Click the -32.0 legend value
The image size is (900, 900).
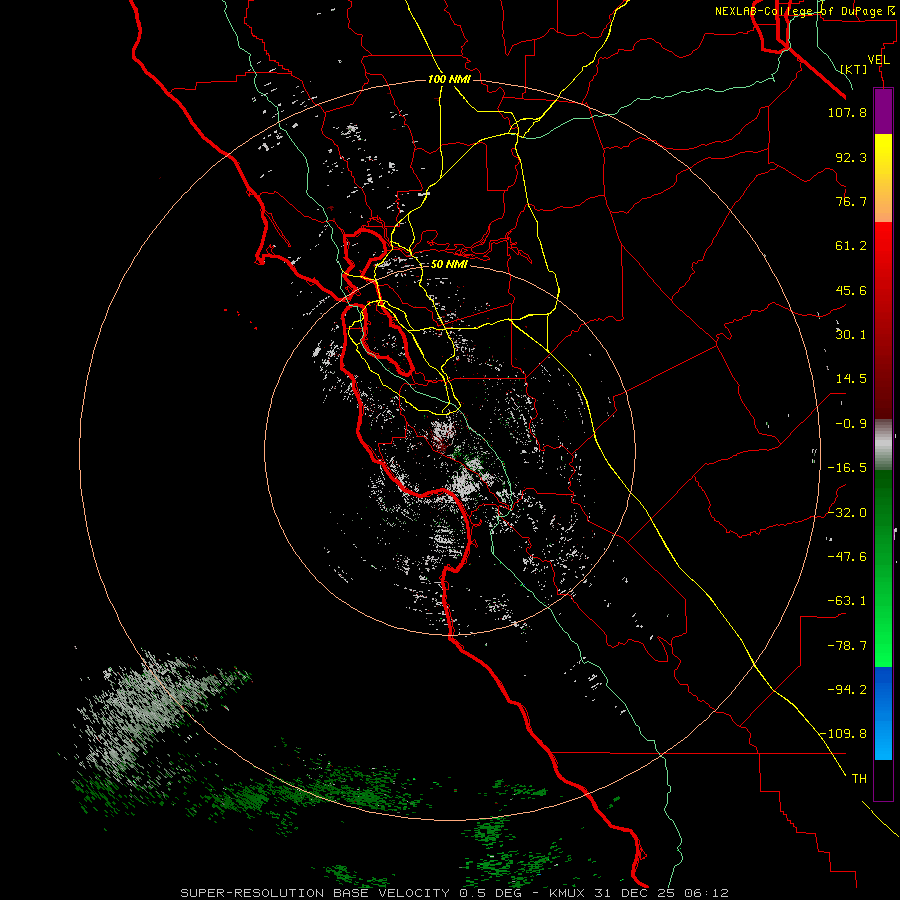tap(847, 513)
